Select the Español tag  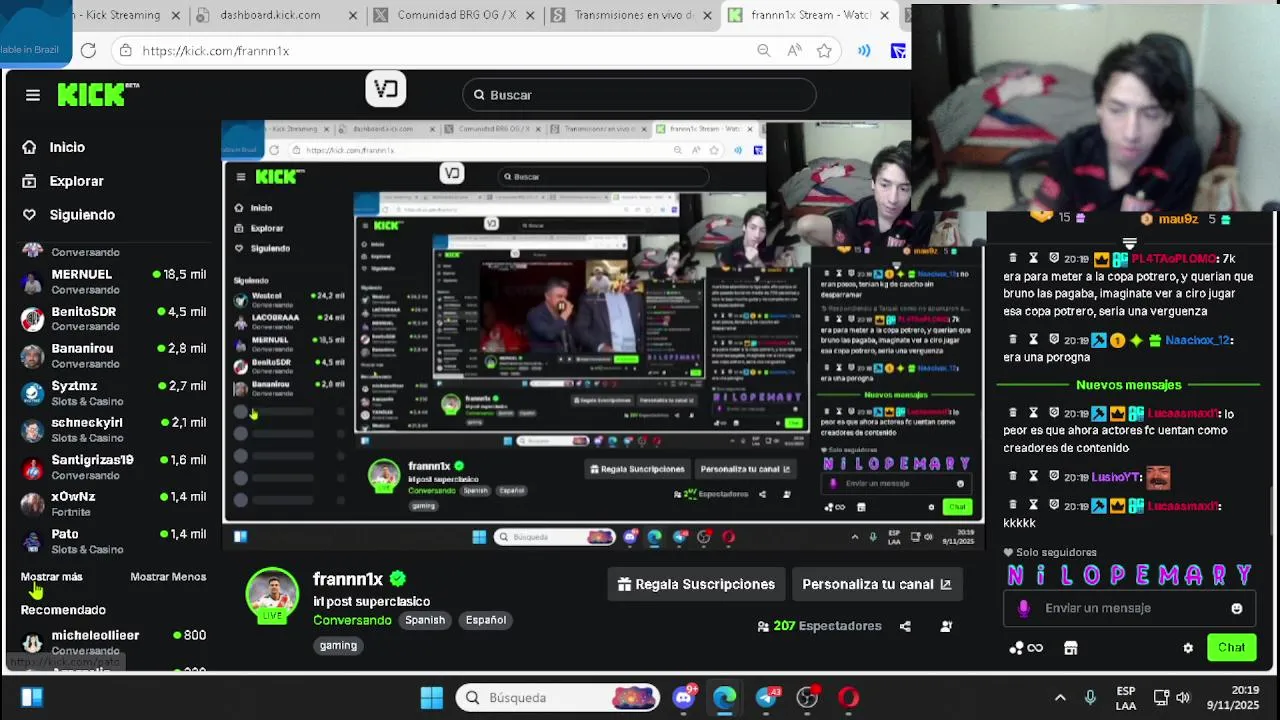[486, 620]
